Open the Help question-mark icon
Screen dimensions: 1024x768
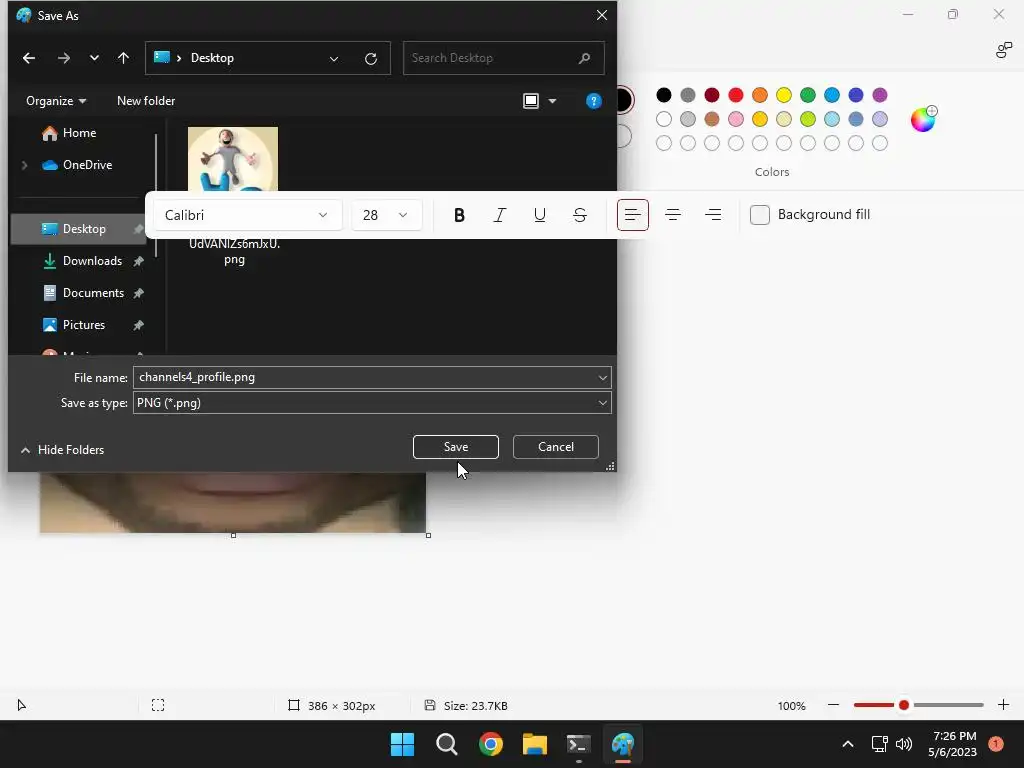[594, 101]
